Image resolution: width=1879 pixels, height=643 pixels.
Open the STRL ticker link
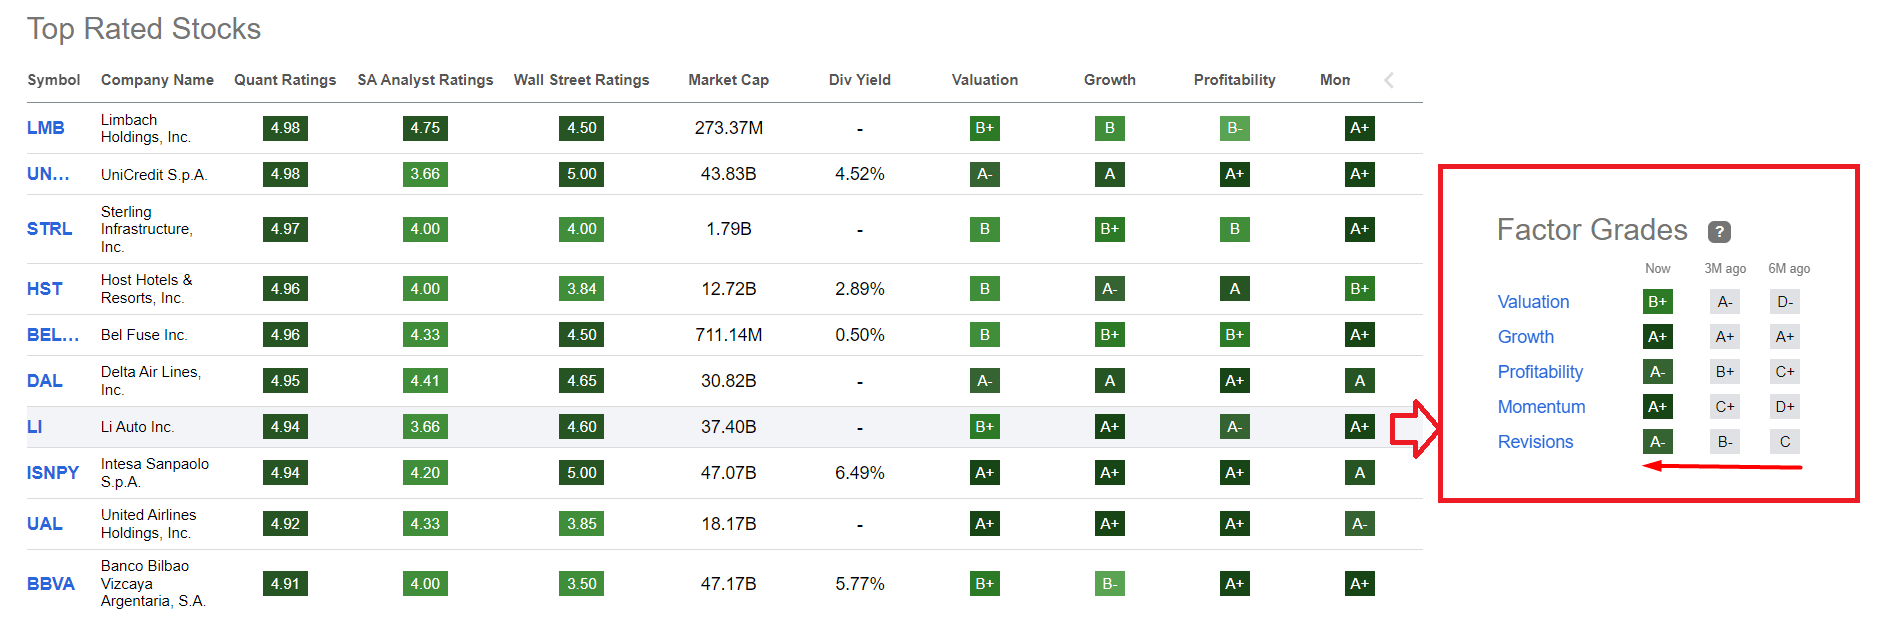50,229
